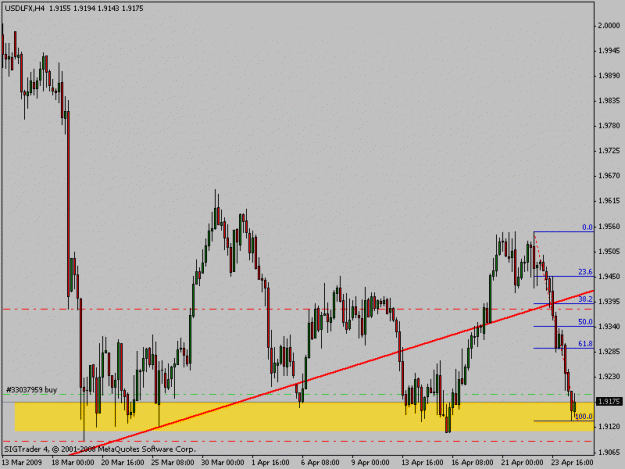Click price scale value 1.9065
The height and width of the screenshot is (469, 625).
[x=609, y=452]
